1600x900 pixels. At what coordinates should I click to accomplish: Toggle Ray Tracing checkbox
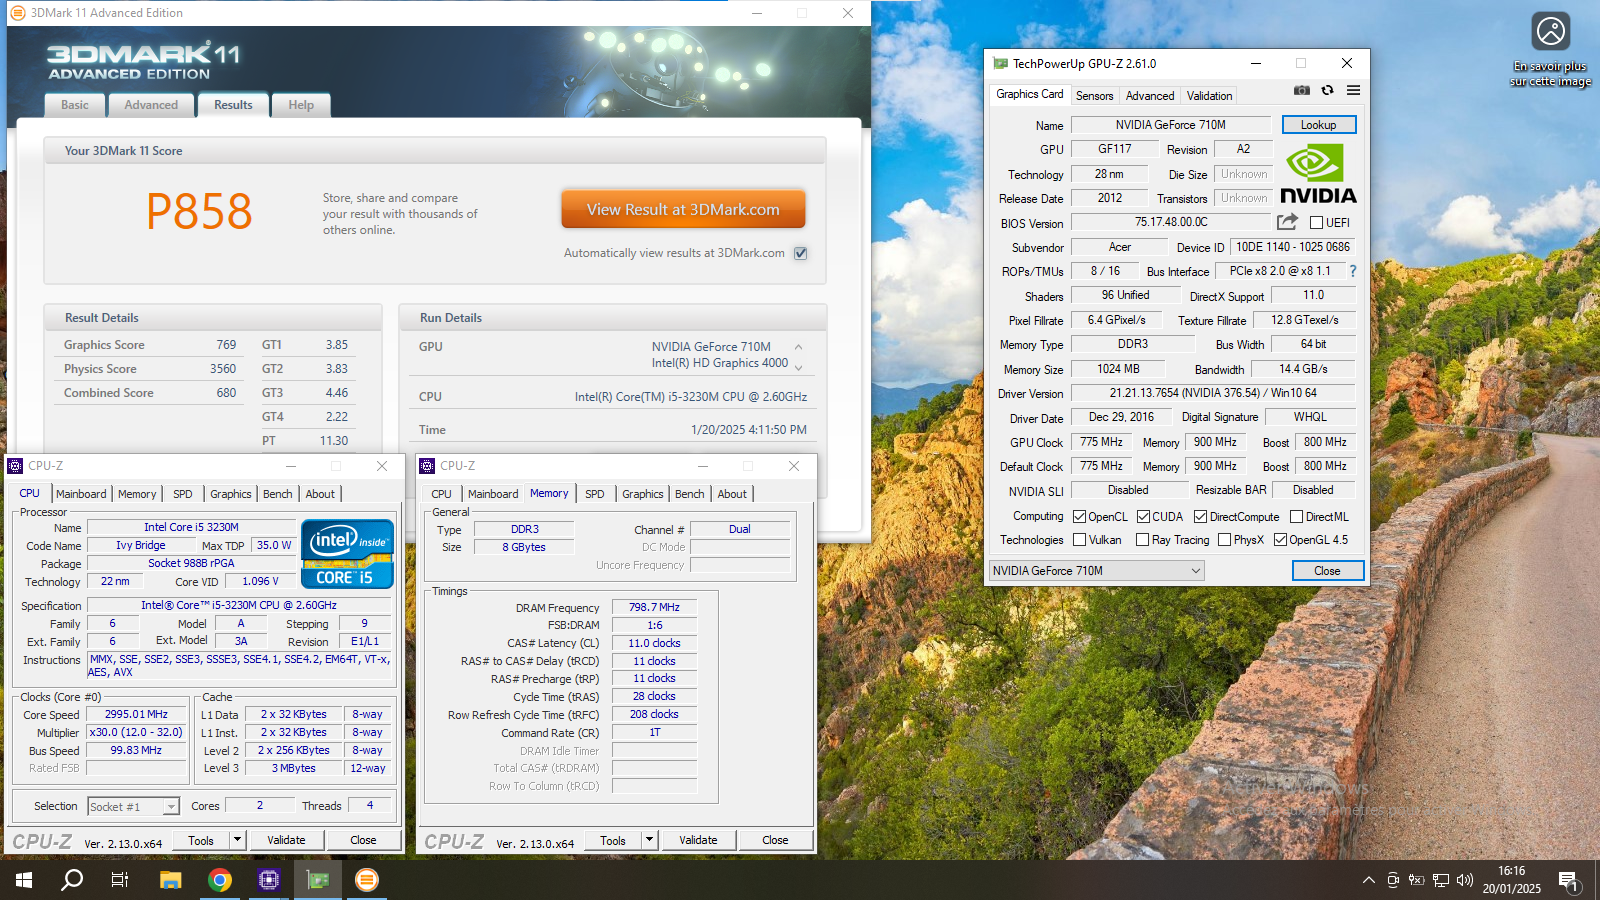1142,540
